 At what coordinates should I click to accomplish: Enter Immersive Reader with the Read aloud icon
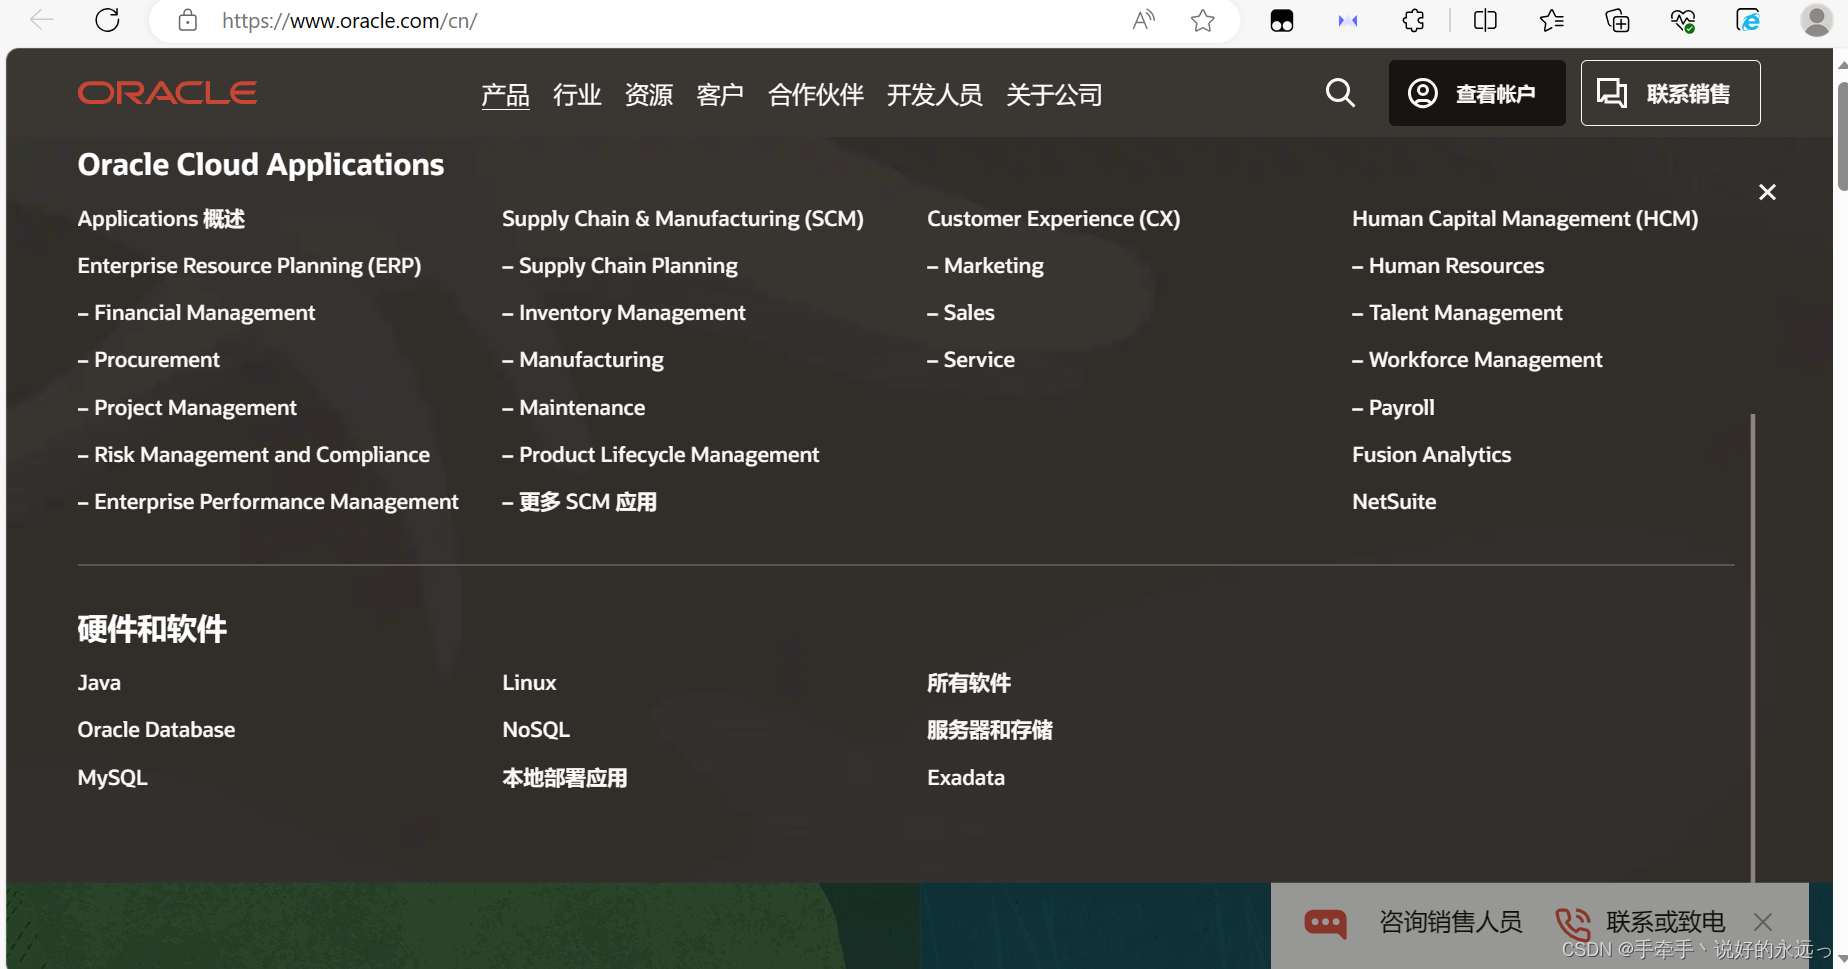click(x=1143, y=20)
